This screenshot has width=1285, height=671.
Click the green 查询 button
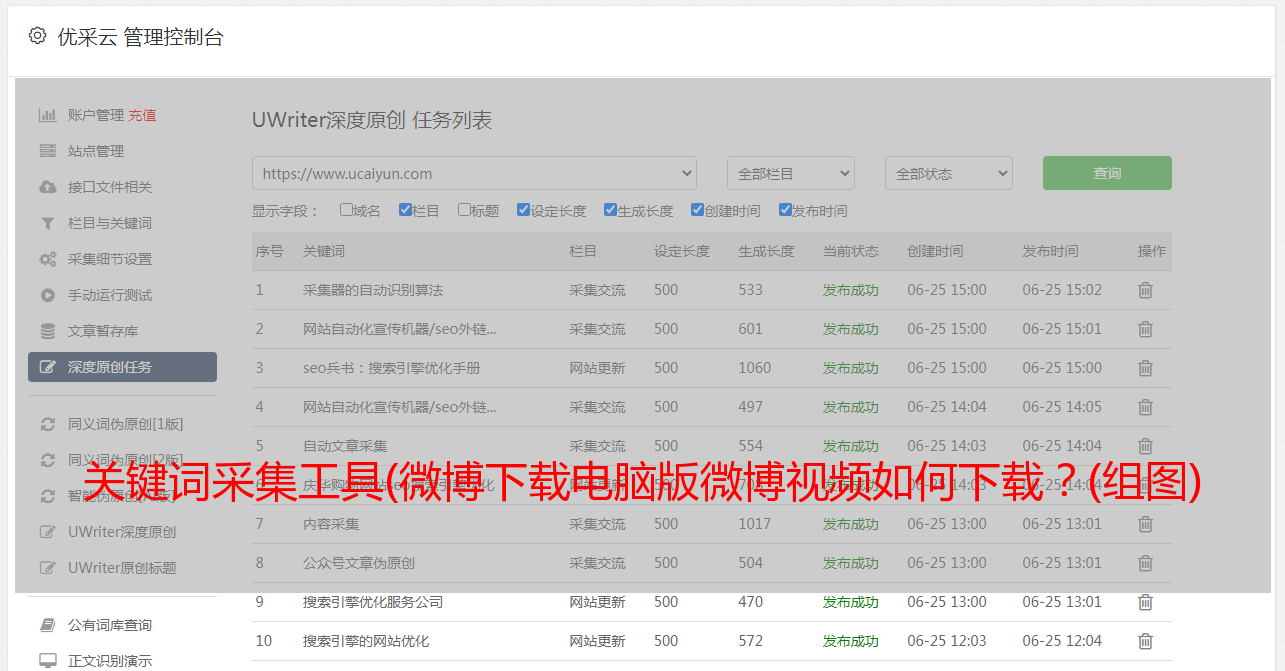point(1107,173)
